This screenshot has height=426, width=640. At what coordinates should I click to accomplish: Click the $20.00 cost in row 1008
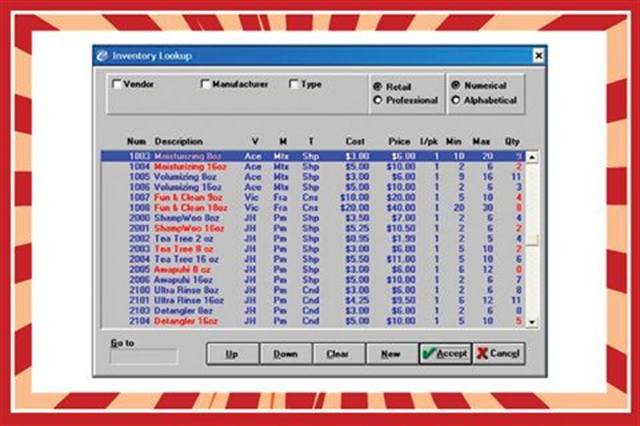pyautogui.click(x=355, y=208)
